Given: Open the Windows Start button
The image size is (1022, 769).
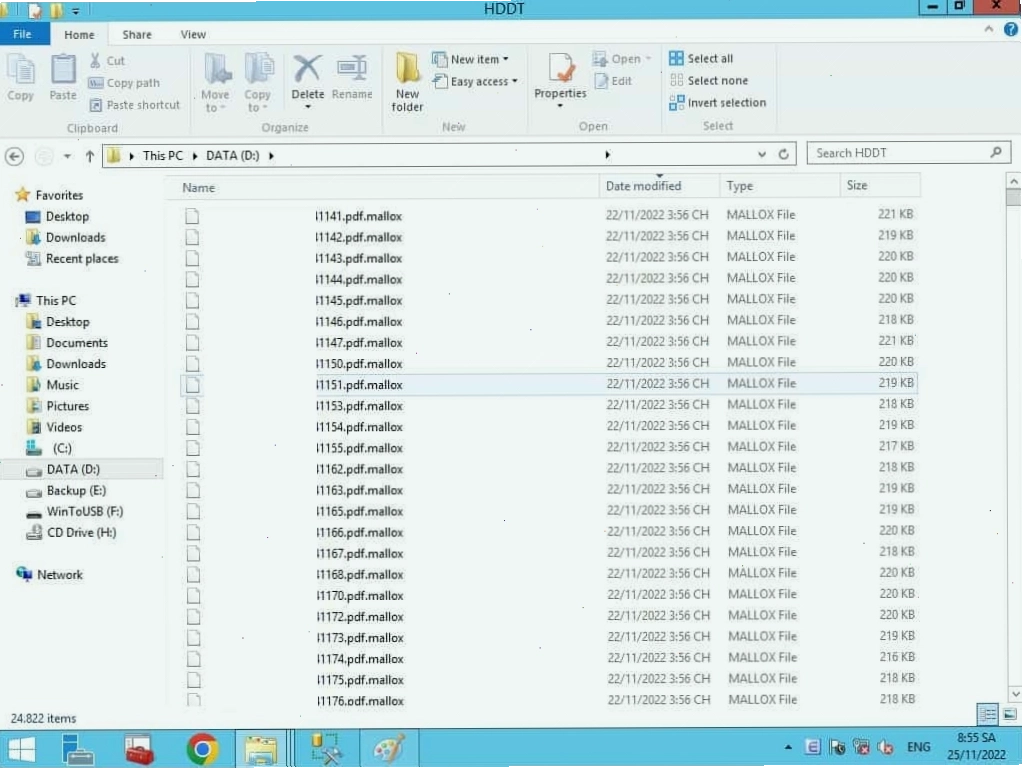Looking at the screenshot, I should [x=22, y=749].
